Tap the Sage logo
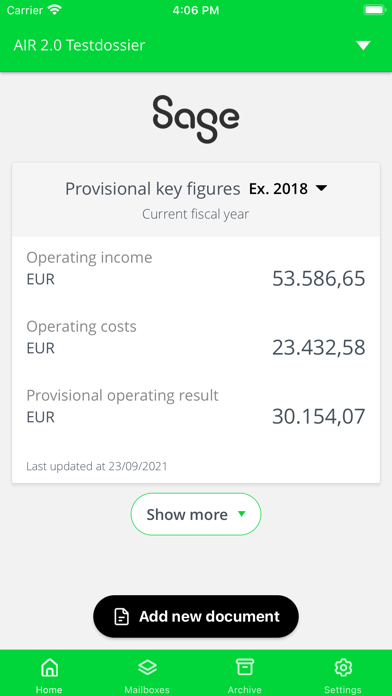Screen dimensions: 392x696 click(x=196, y=119)
